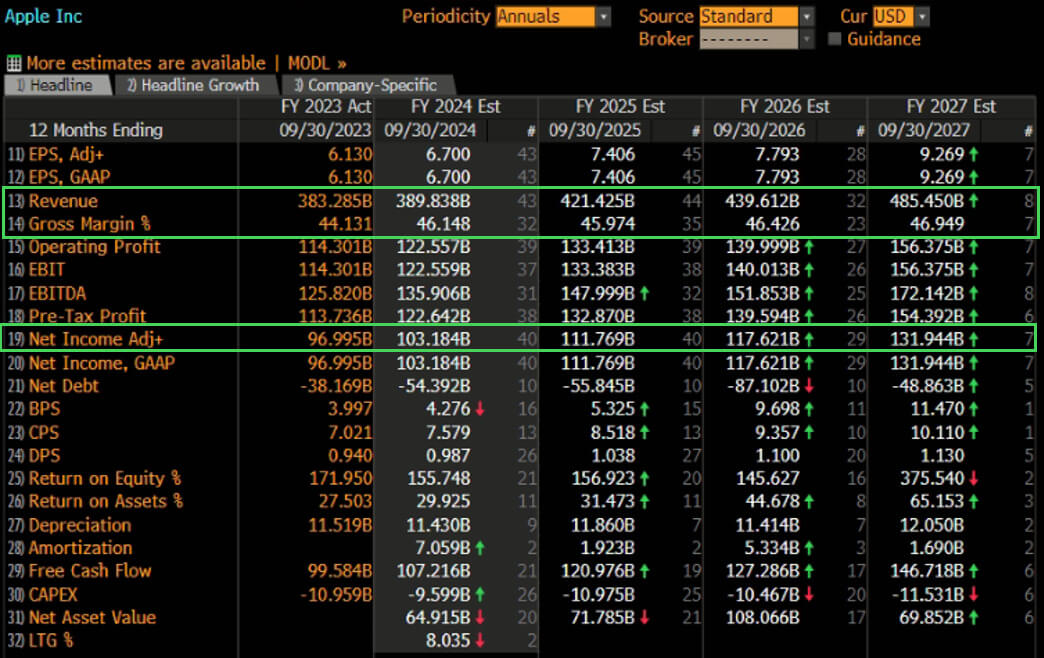Click the down arrow beside Net Debt -87.102B
The image size is (1044, 658).
(809, 386)
